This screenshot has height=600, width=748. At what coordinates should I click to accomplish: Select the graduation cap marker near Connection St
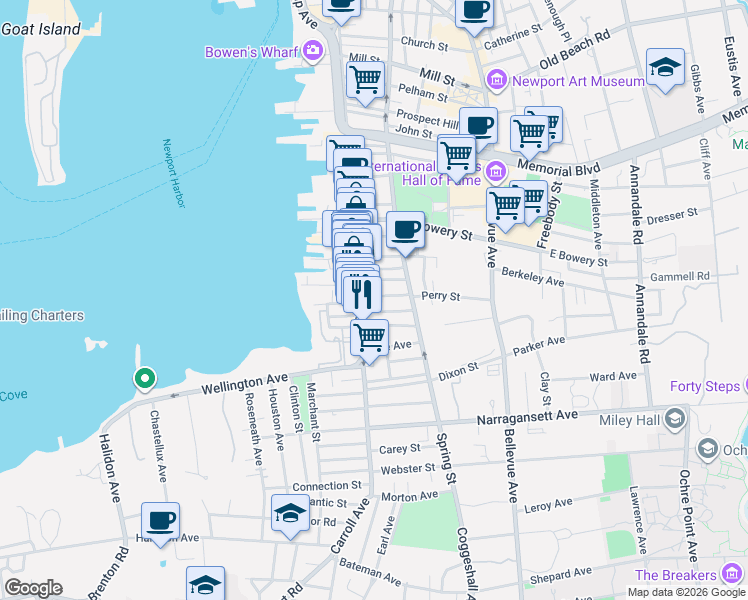pyautogui.click(x=291, y=517)
